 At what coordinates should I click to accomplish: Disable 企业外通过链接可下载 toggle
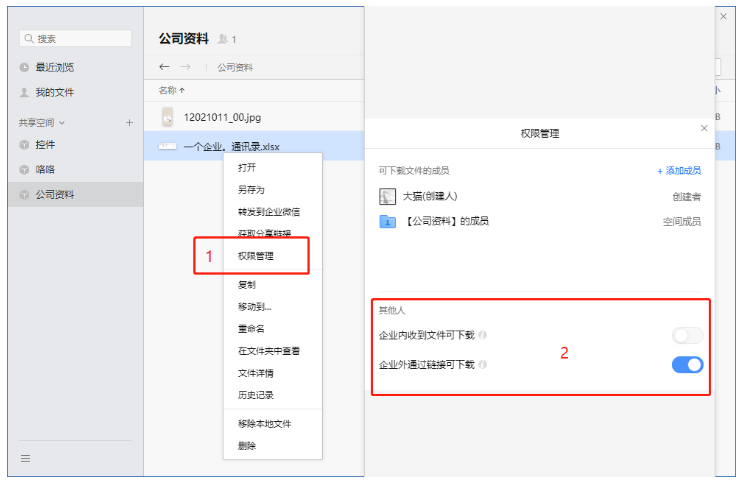pos(688,365)
